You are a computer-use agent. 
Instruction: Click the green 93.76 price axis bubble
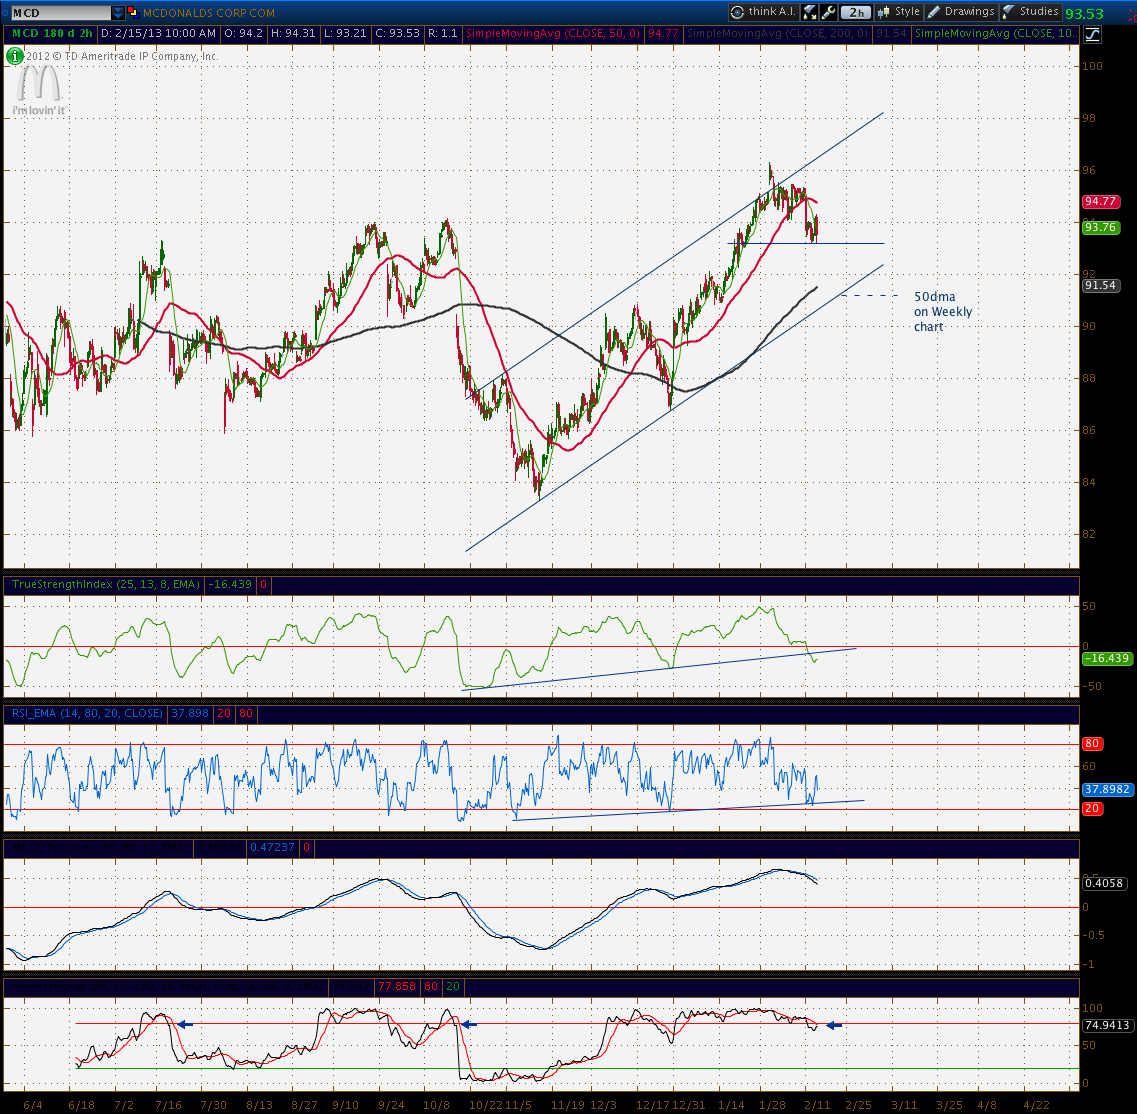pos(1100,228)
